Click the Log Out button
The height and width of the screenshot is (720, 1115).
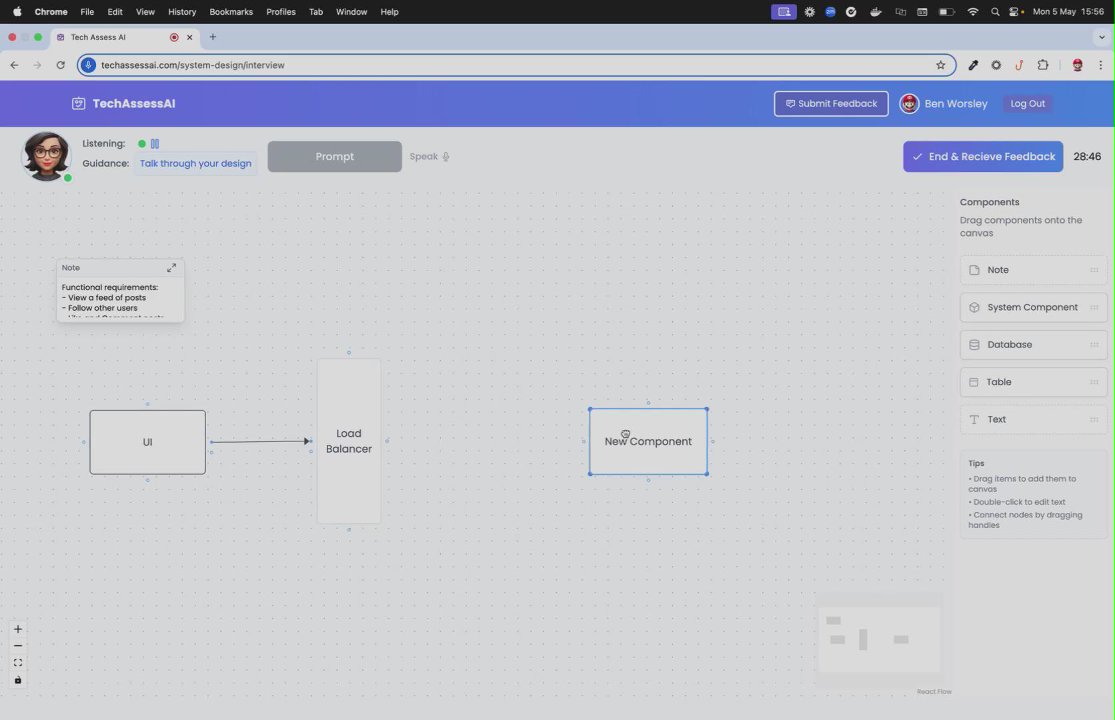(x=1028, y=104)
